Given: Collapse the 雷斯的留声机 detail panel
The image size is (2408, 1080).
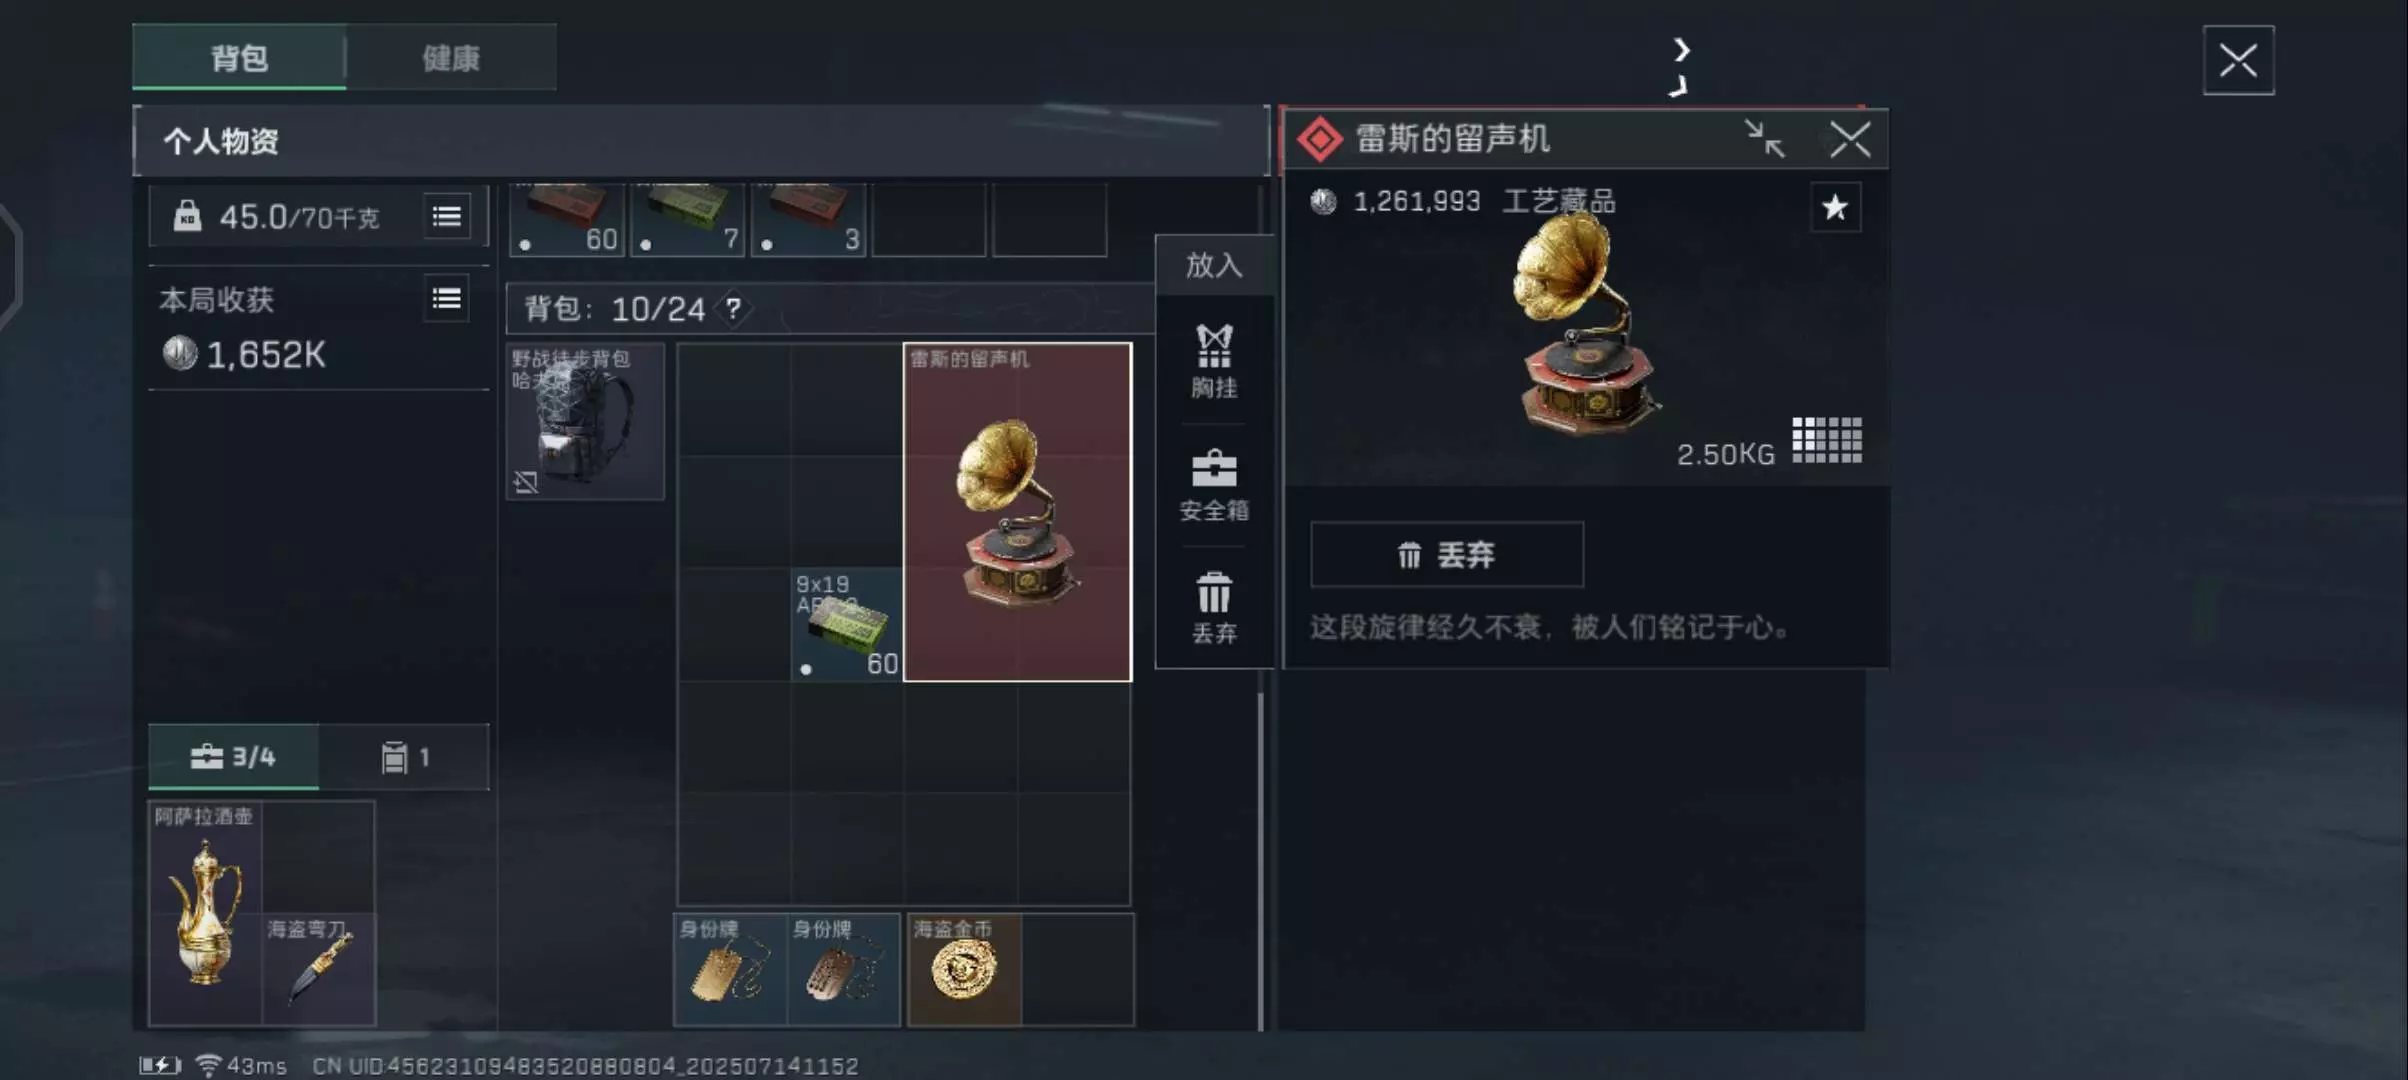Looking at the screenshot, I should click(x=1765, y=139).
